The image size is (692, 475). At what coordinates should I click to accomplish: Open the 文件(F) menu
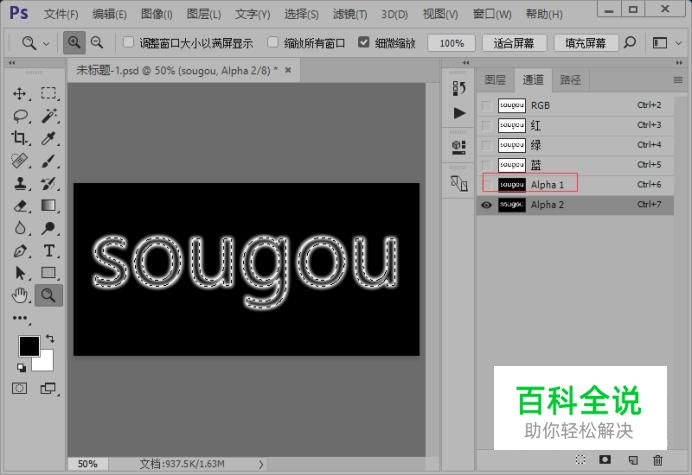tap(61, 14)
